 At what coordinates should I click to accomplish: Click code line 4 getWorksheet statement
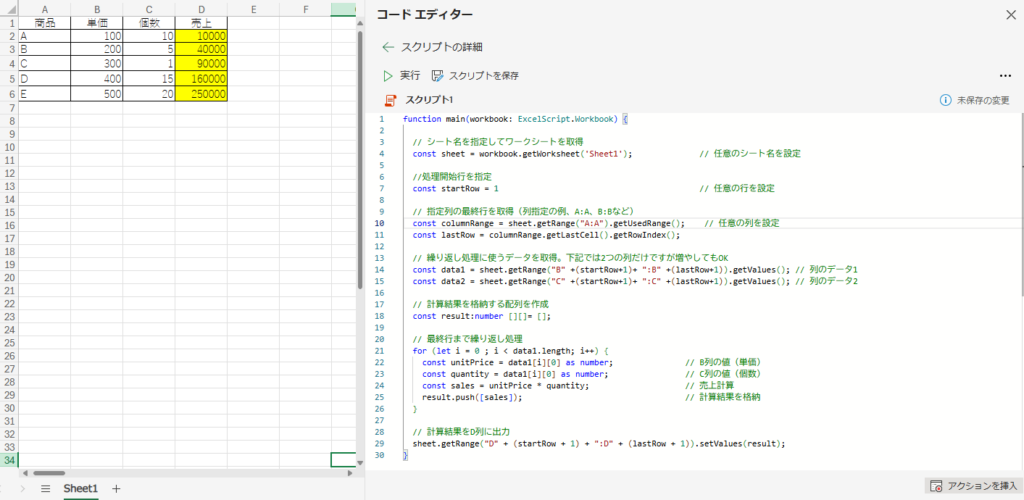[522, 154]
